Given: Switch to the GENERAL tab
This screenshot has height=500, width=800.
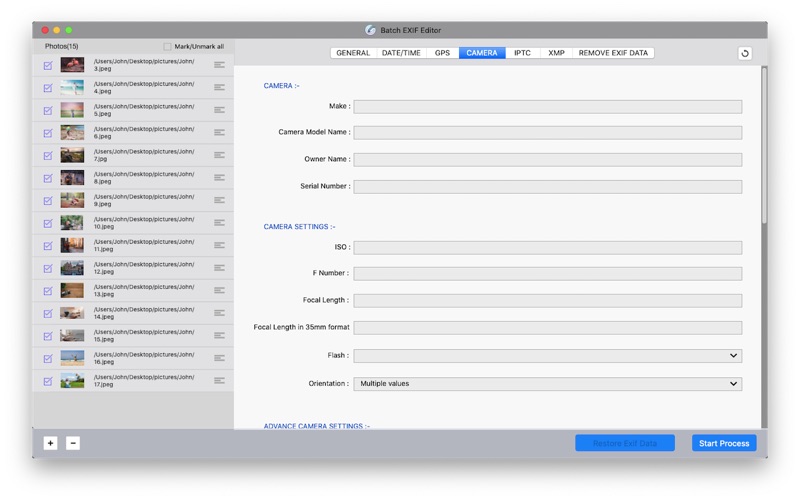Looking at the screenshot, I should coord(353,53).
